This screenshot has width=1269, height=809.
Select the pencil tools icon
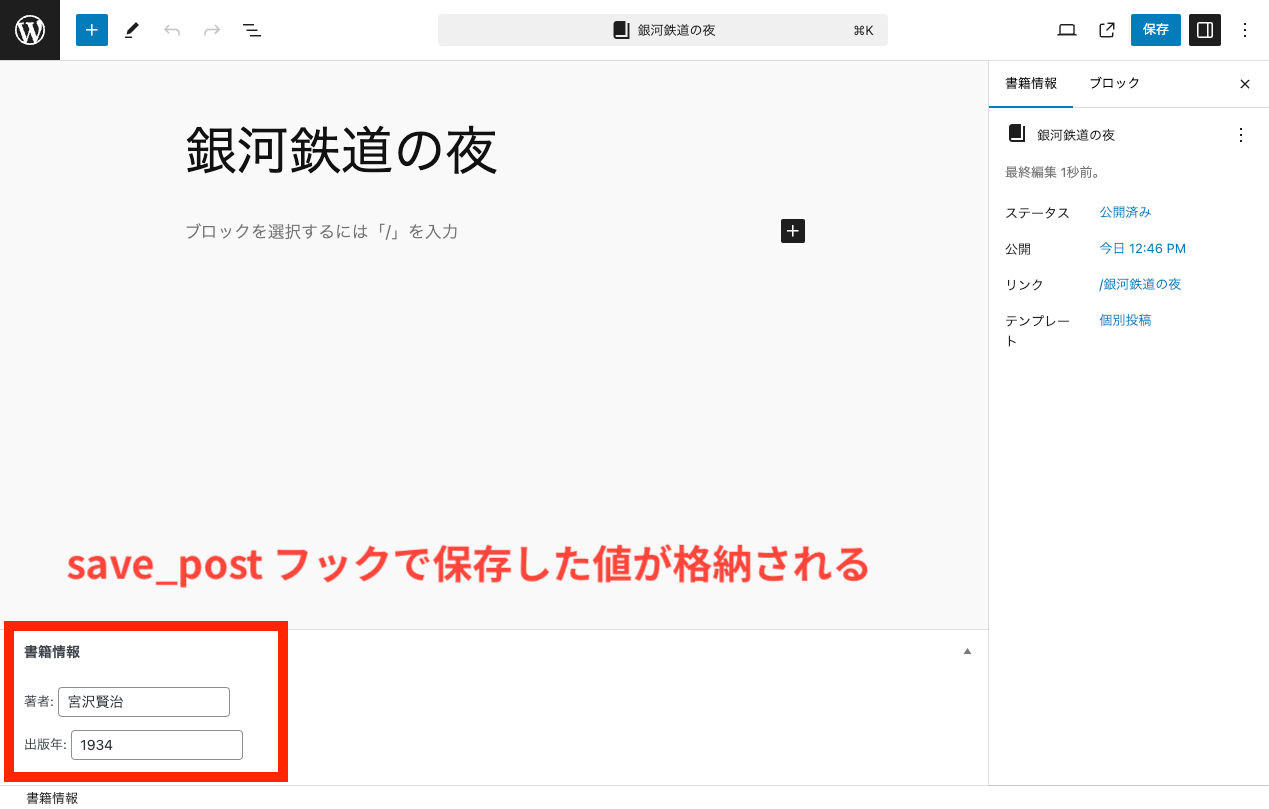tap(132, 30)
